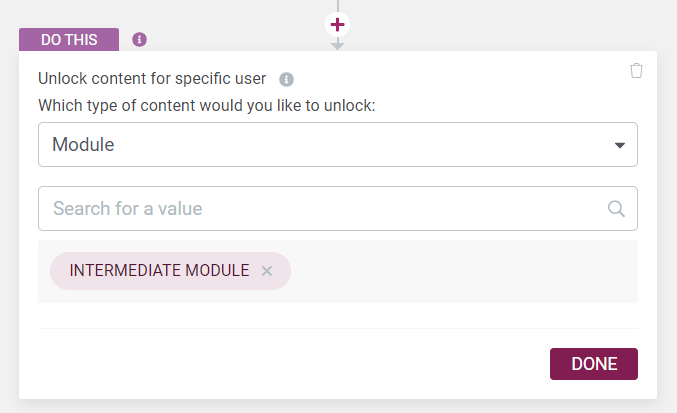Select the DO THIS tab label
The width and height of the screenshot is (677, 413).
coord(69,40)
